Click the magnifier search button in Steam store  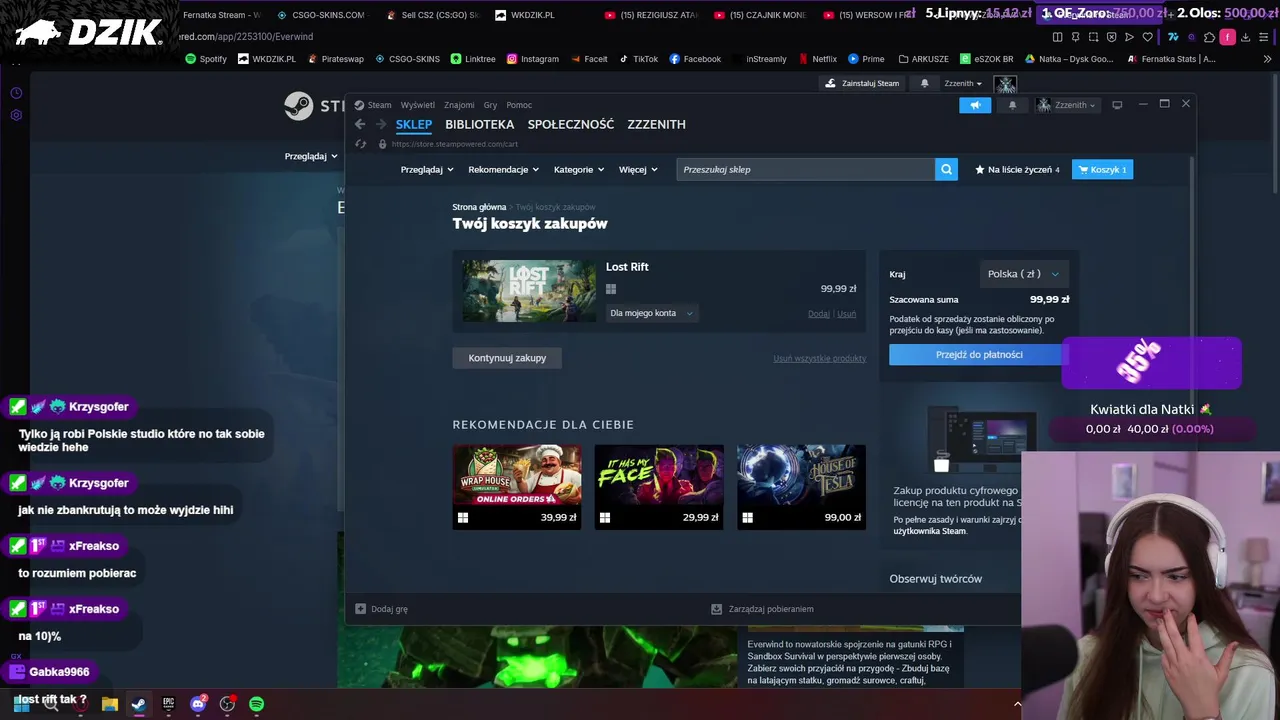946,169
